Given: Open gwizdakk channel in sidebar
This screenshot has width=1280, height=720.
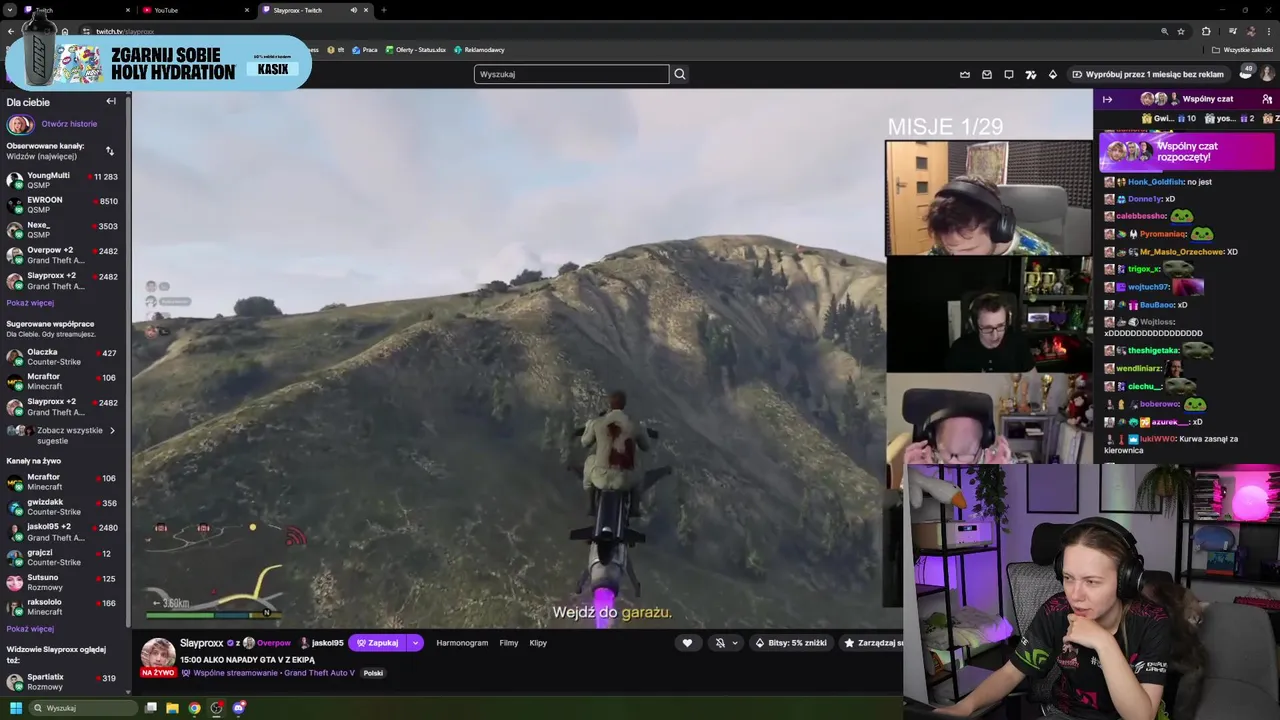Looking at the screenshot, I should pos(62,507).
